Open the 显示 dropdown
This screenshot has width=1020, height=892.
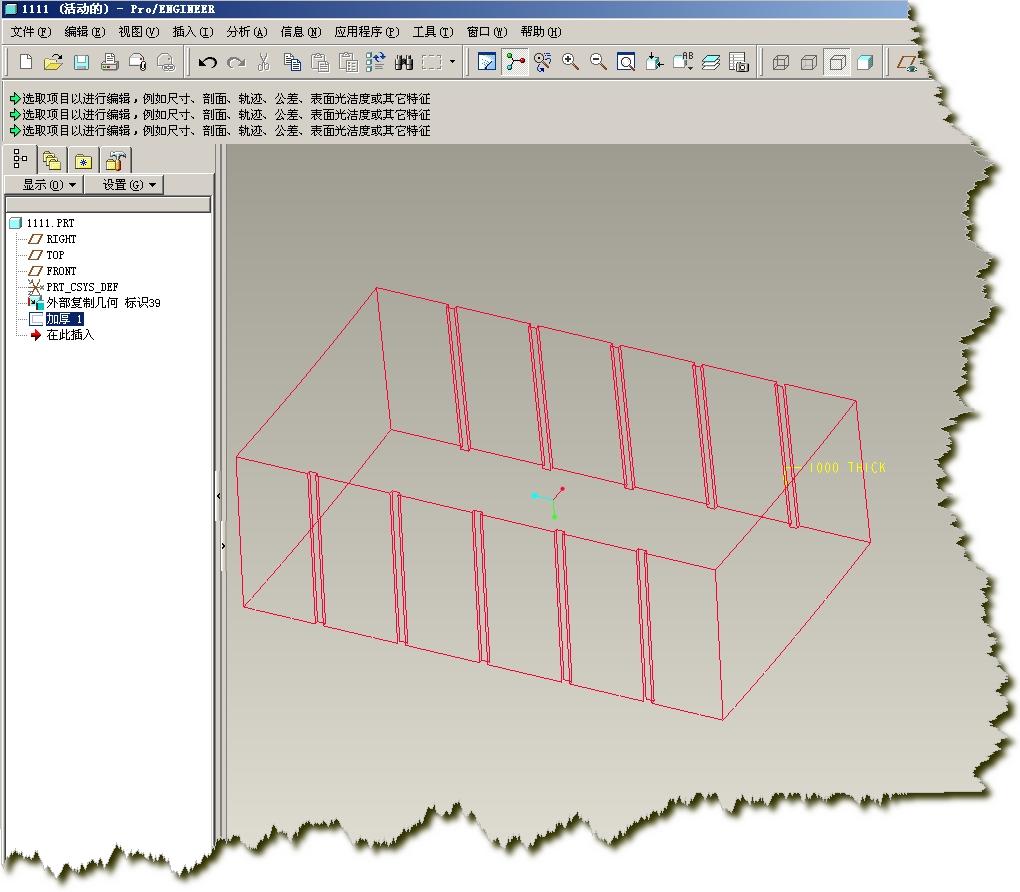pos(44,185)
